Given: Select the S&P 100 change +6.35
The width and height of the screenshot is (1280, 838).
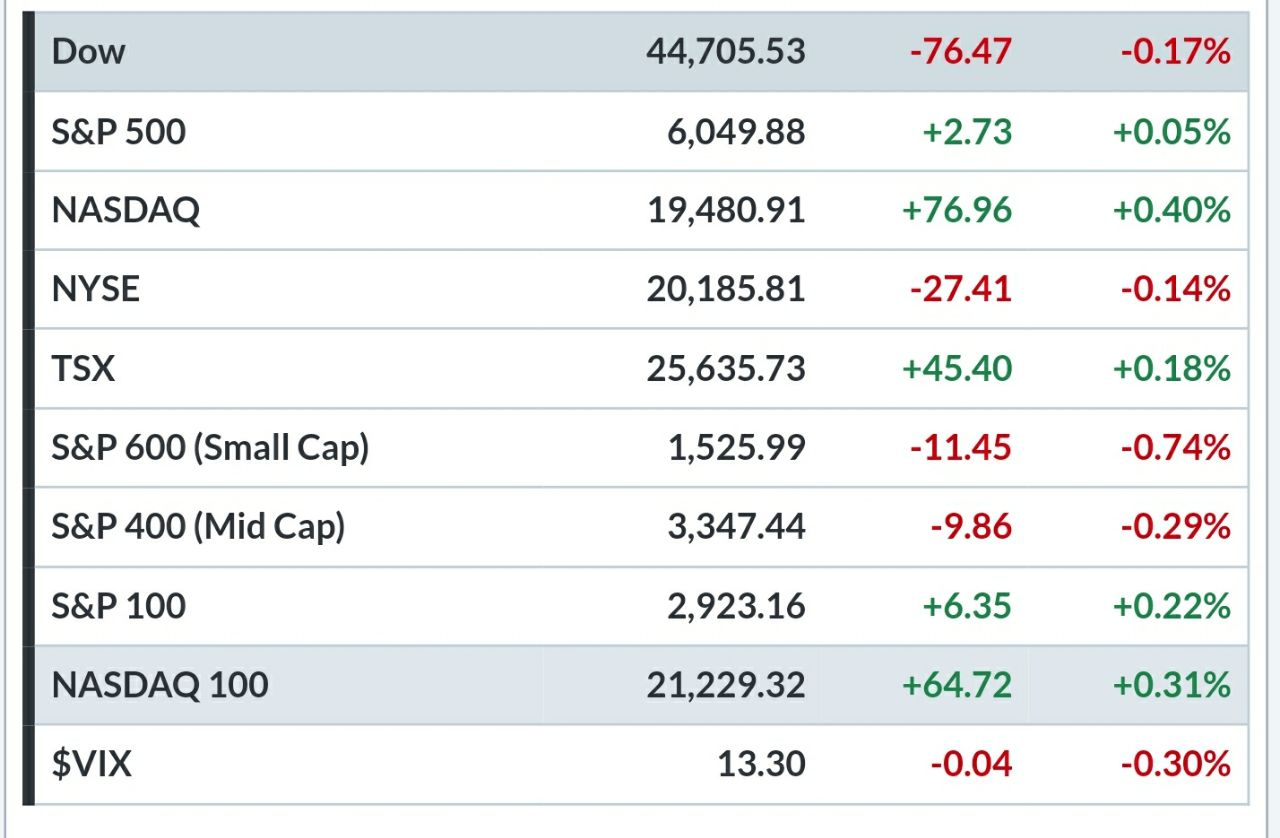Looking at the screenshot, I should tap(969, 605).
